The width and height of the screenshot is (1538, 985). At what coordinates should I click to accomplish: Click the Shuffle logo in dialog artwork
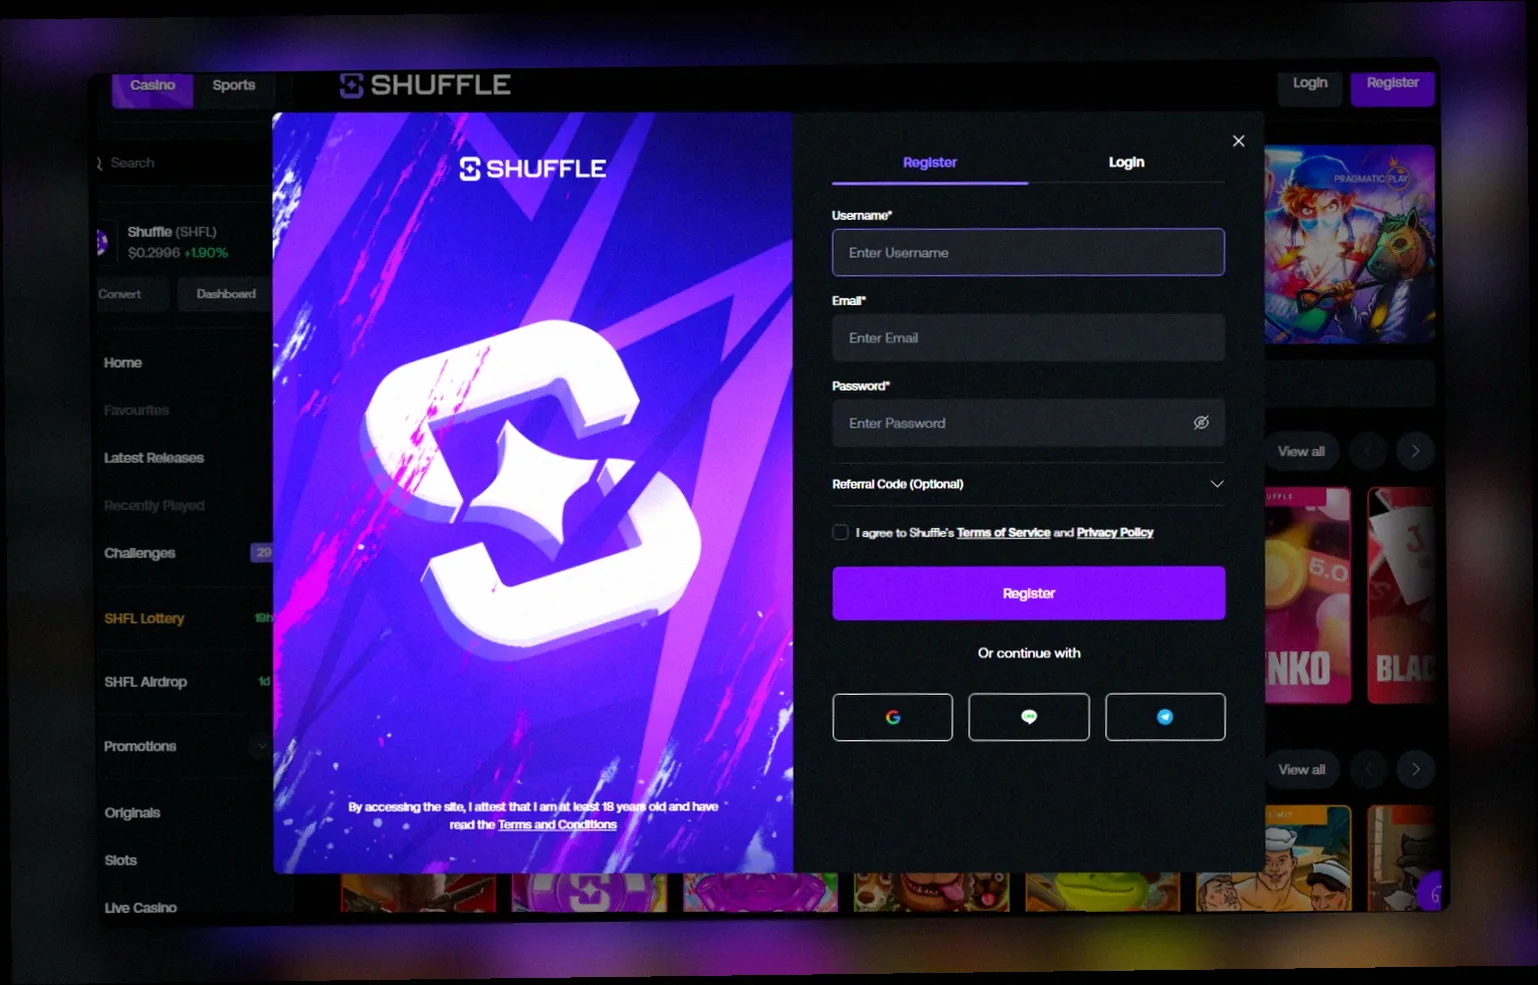pyautogui.click(x=532, y=169)
